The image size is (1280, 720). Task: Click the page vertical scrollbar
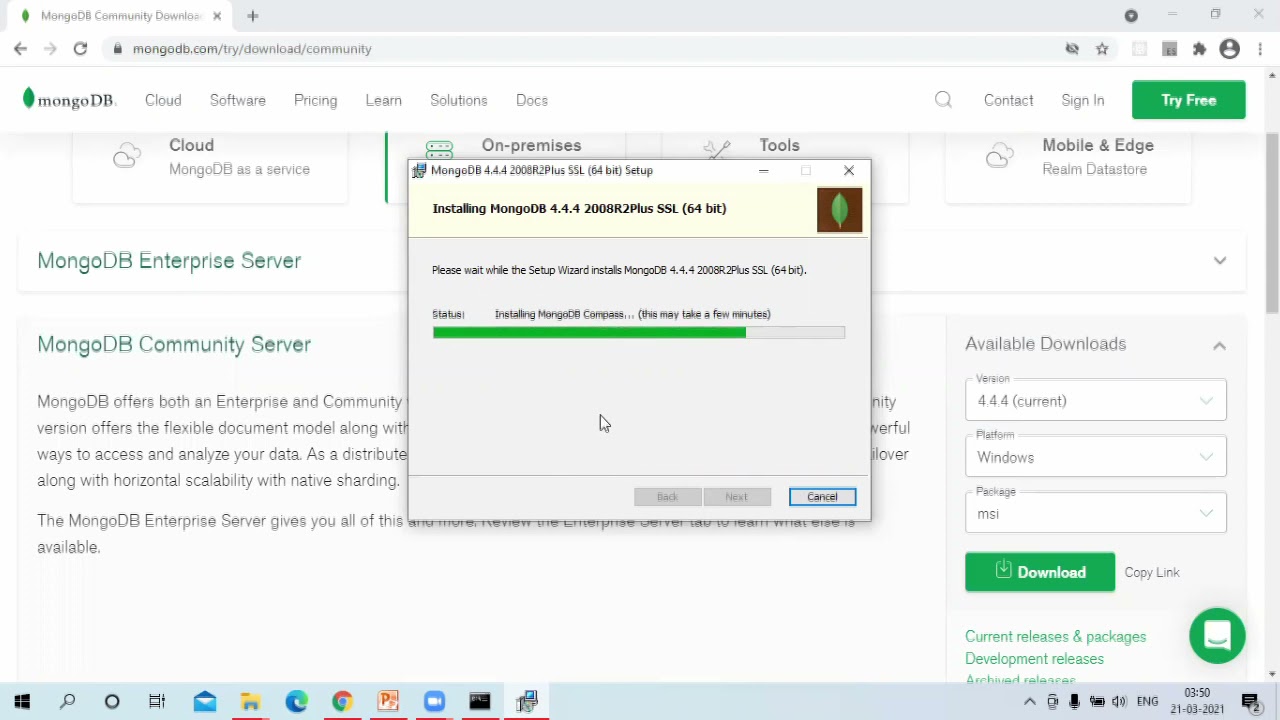[x=1272, y=225]
